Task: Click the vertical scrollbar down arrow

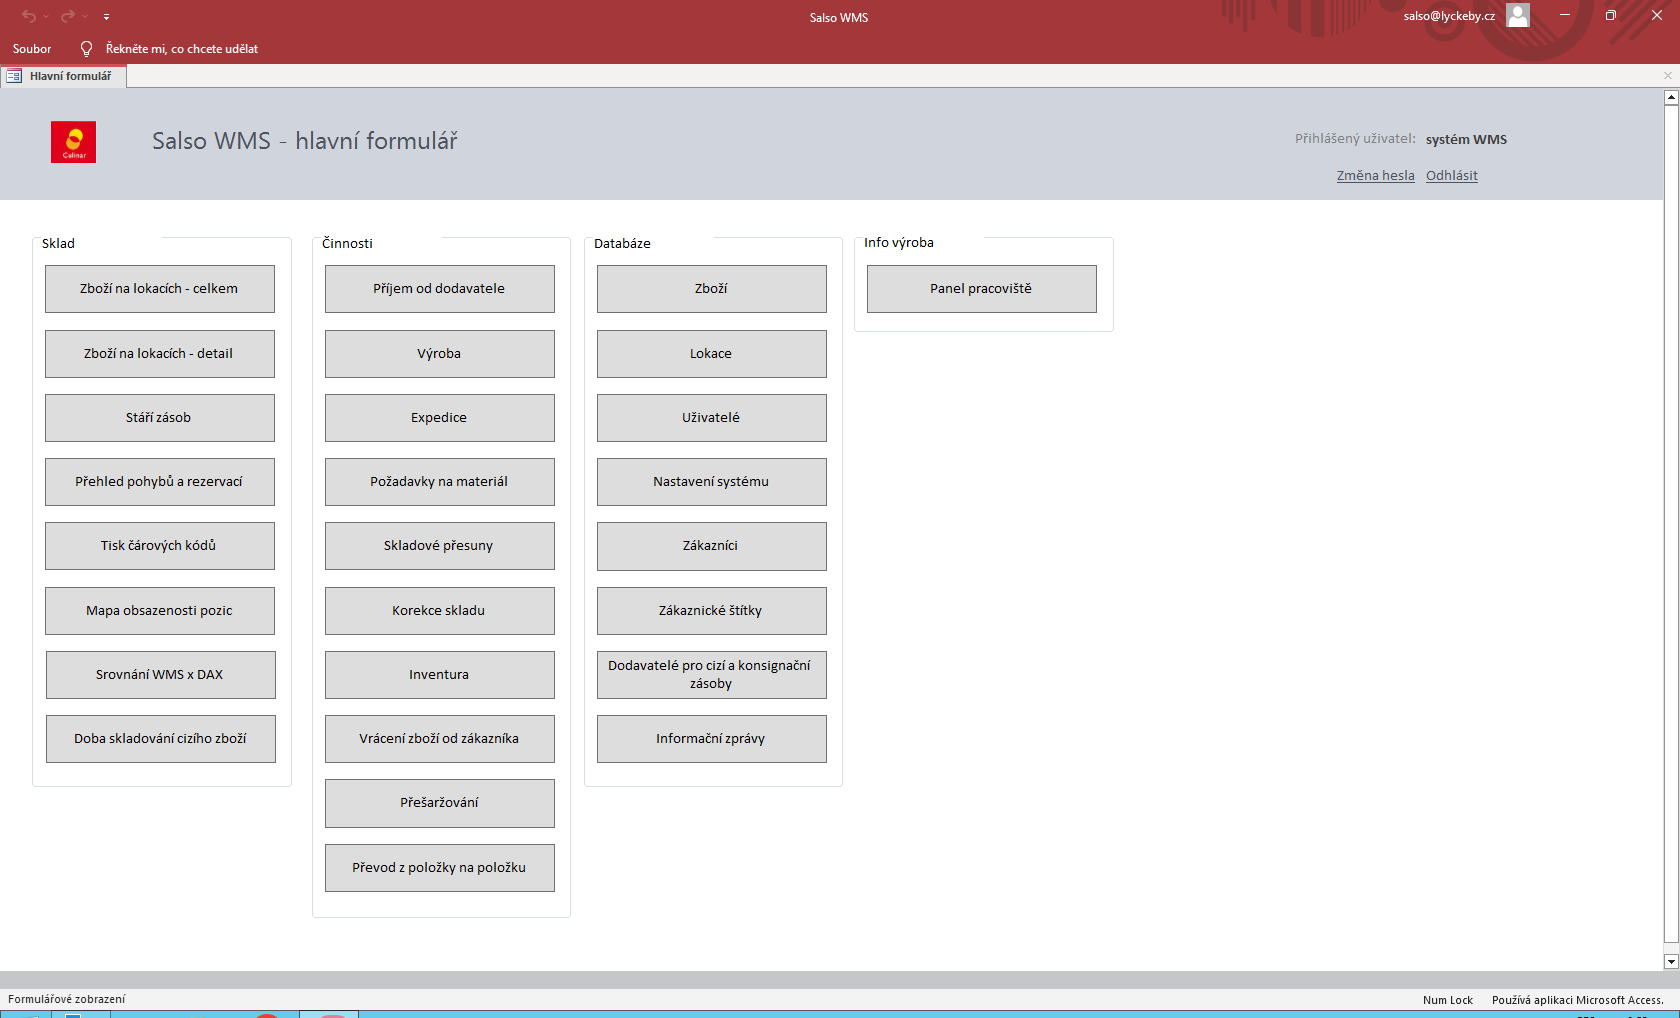Action: [x=1670, y=961]
